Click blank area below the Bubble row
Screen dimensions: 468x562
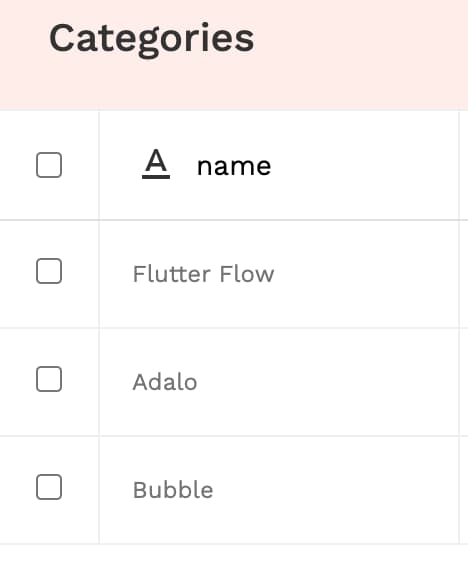[x=234, y=554]
